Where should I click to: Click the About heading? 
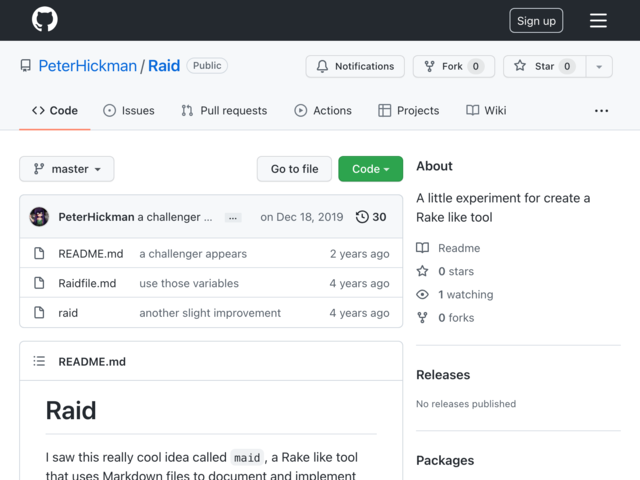pyautogui.click(x=434, y=166)
